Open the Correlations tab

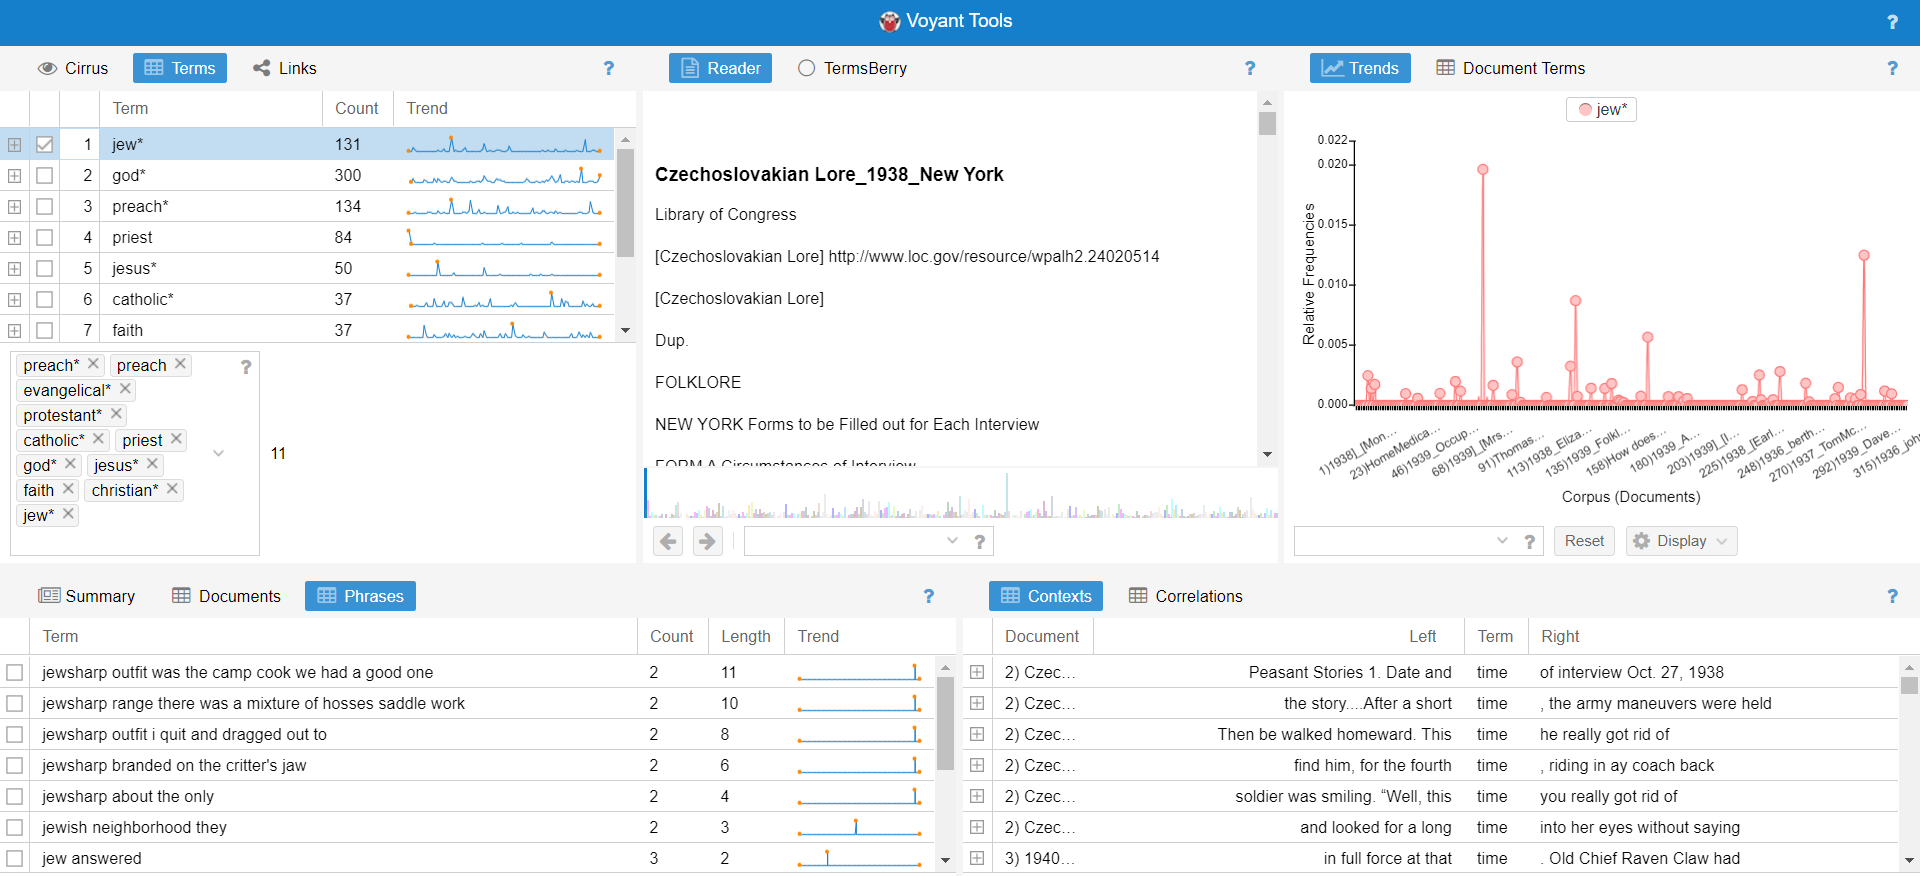click(x=1185, y=596)
